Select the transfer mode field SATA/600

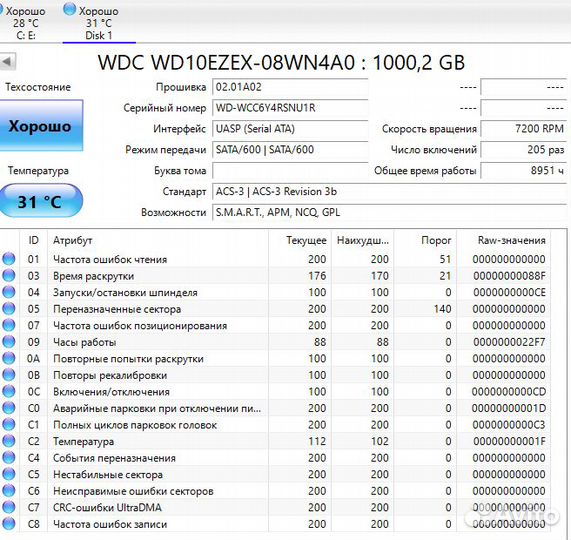290,150
